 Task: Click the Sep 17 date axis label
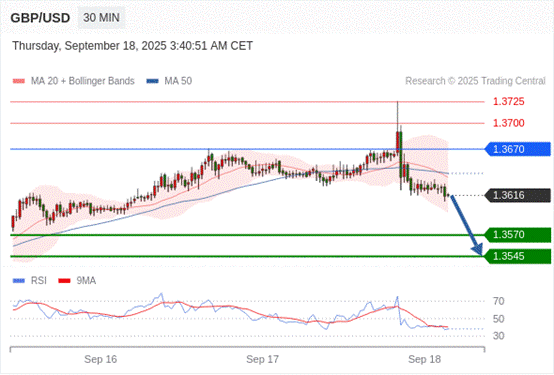[x=262, y=359]
